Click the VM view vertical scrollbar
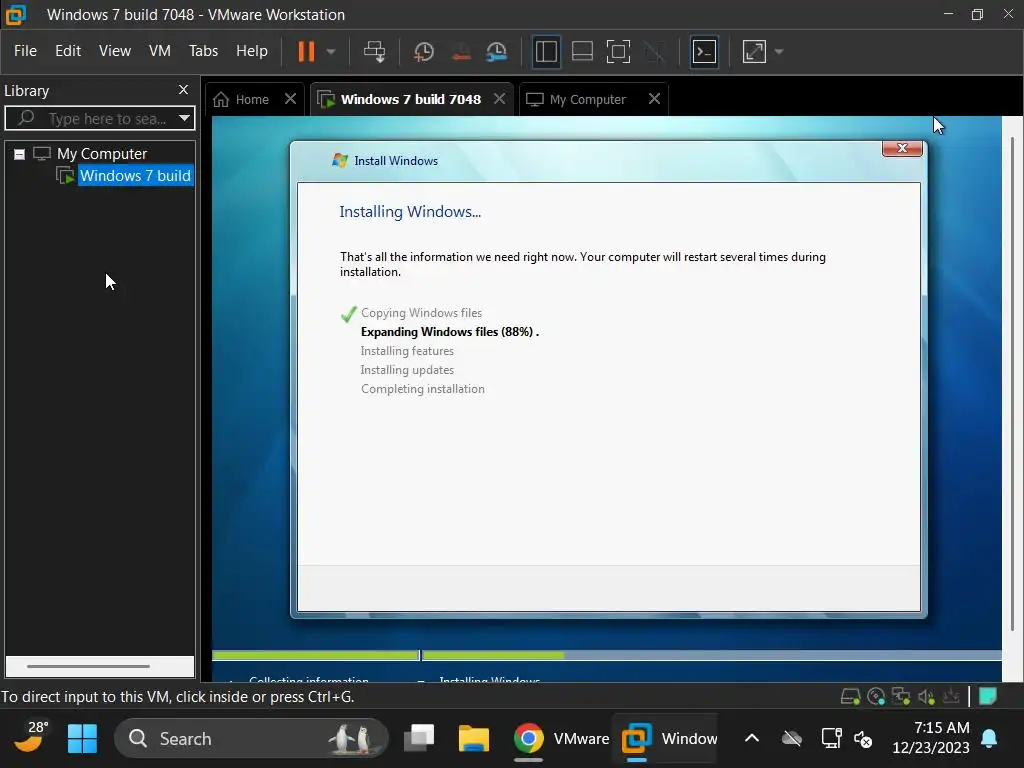1024x768 pixels. [1012, 384]
